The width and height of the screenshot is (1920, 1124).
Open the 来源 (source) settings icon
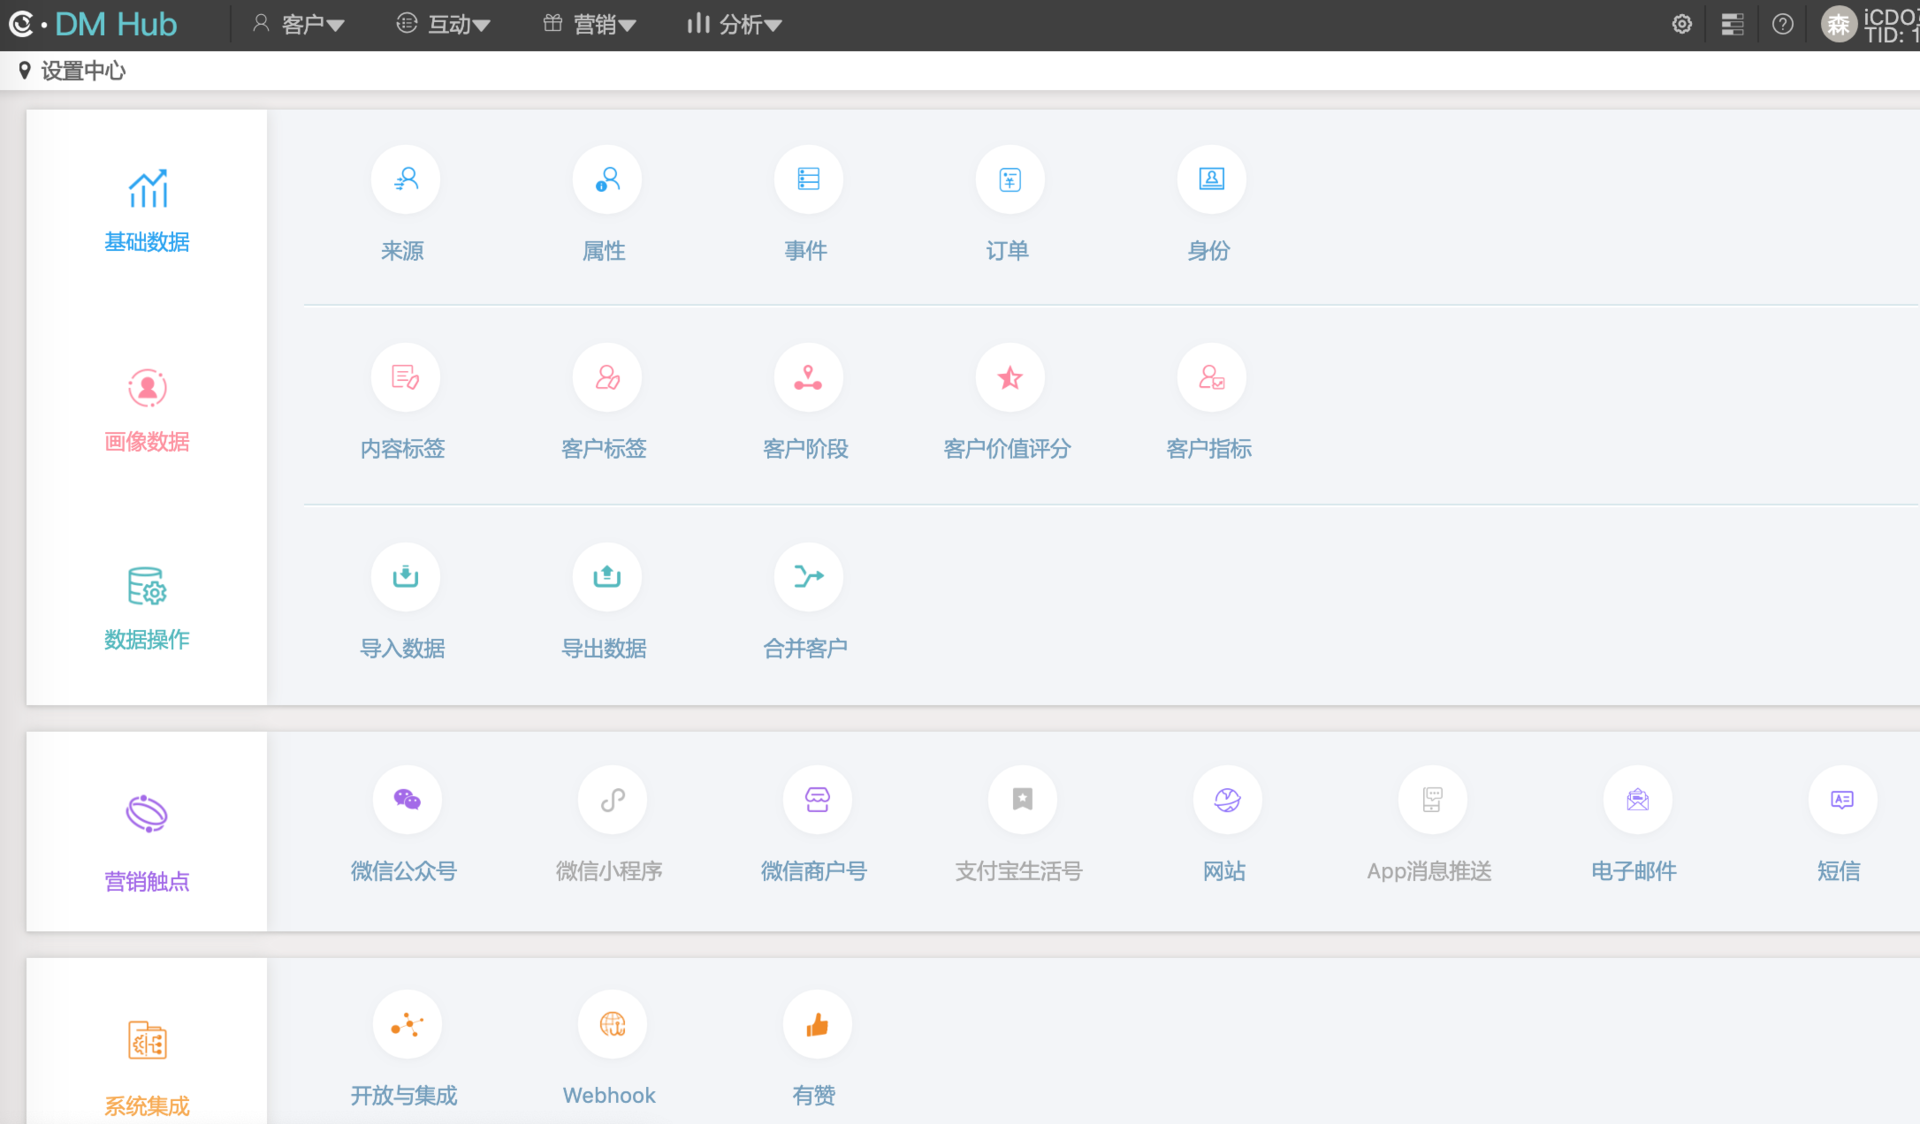[405, 180]
